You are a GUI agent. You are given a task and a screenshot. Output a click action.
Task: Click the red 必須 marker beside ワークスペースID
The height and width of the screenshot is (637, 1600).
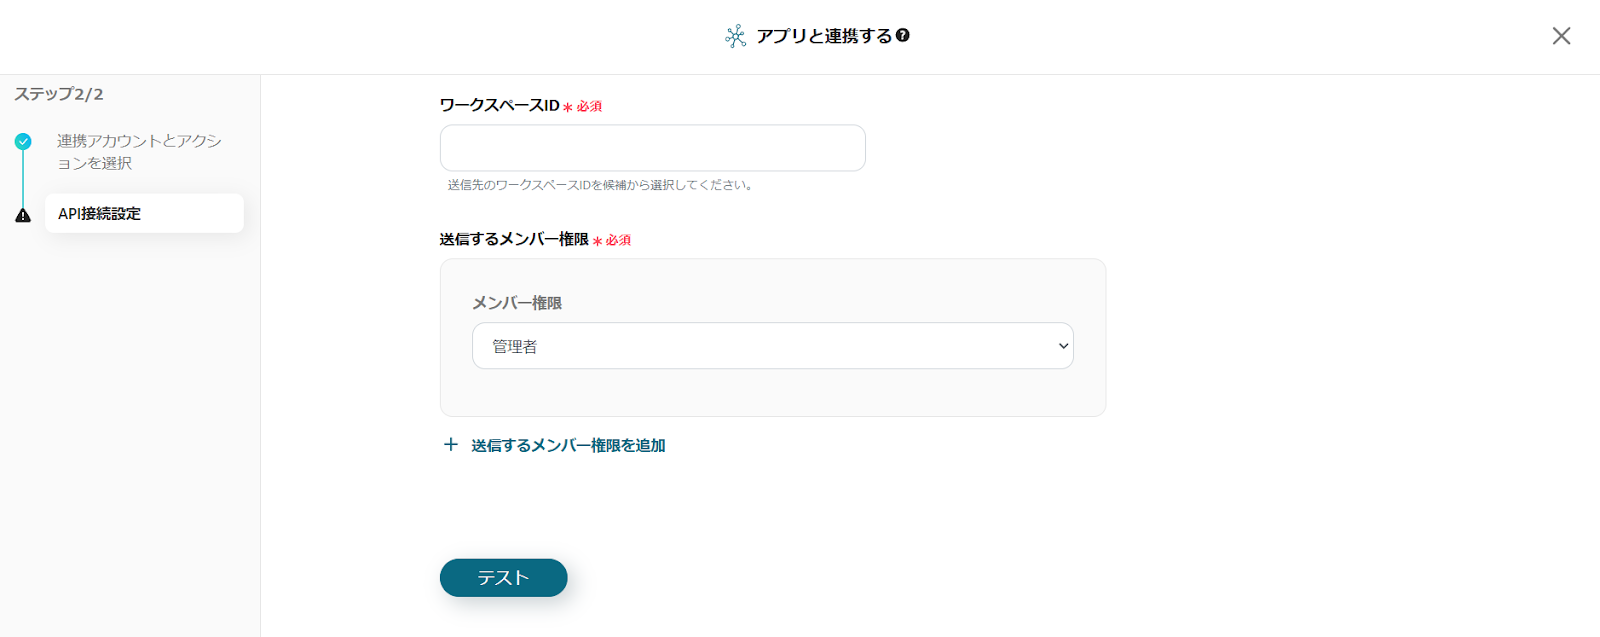coord(589,107)
